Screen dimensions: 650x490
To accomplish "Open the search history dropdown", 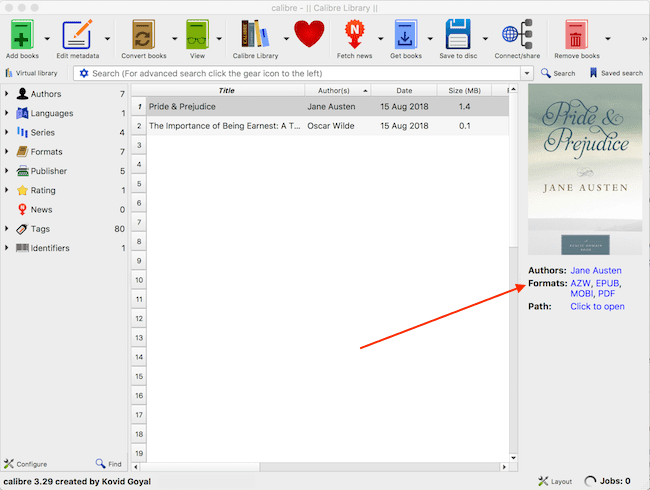I will (x=527, y=73).
